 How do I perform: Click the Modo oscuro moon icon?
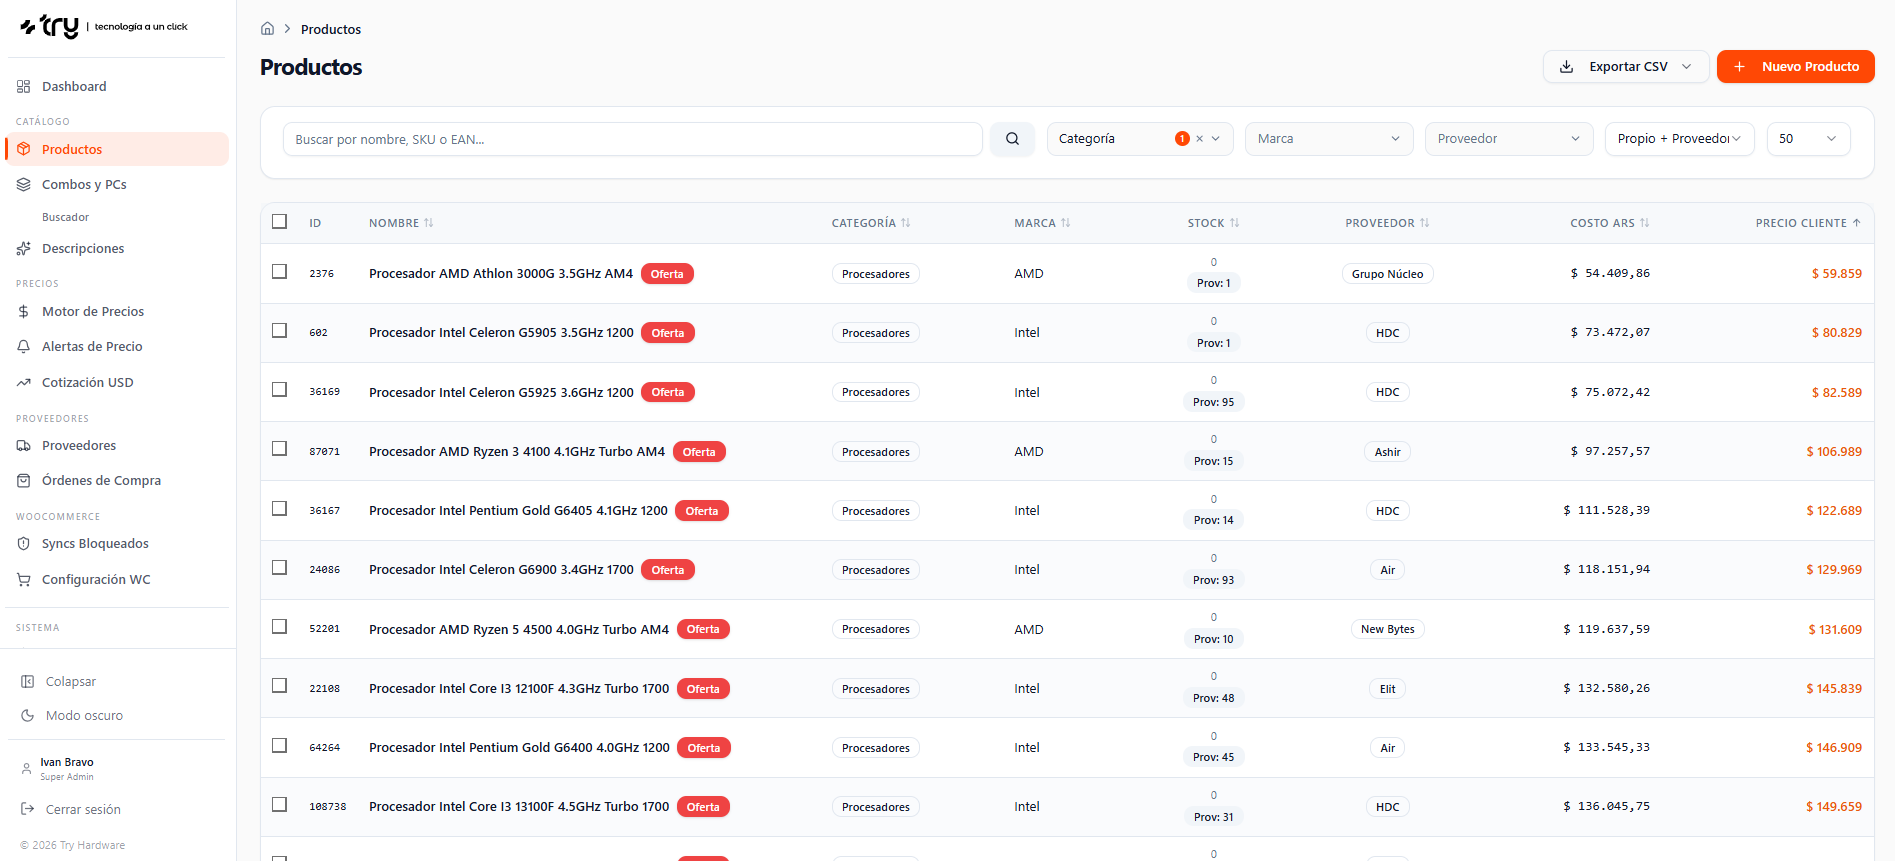tap(28, 716)
